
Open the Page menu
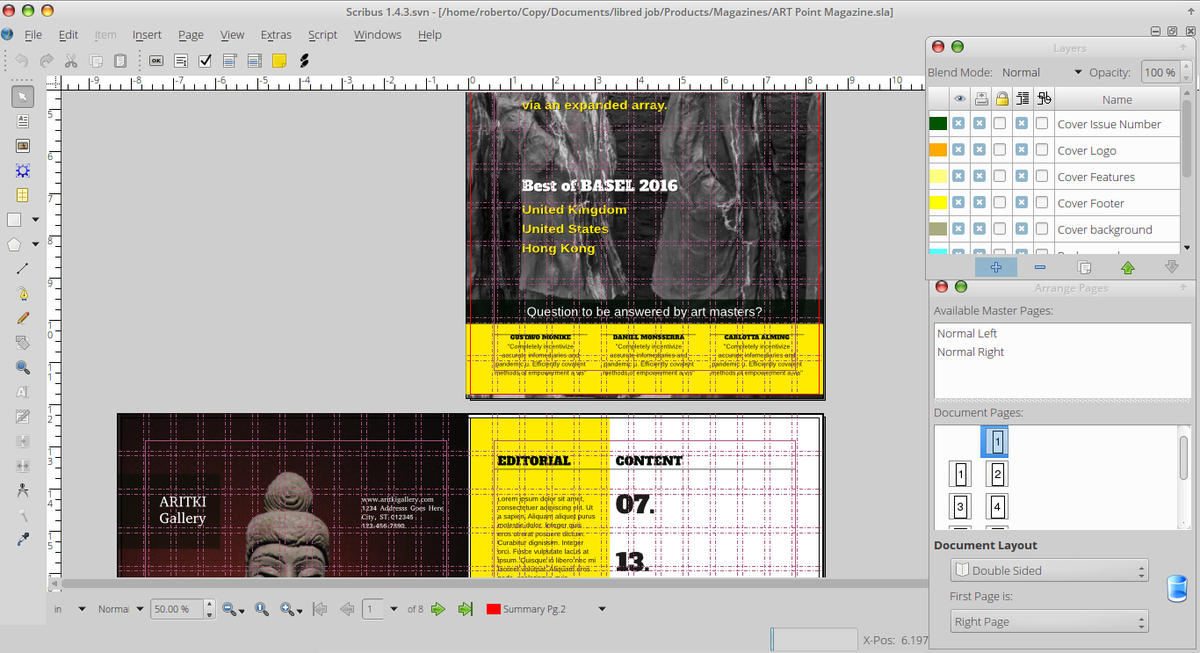191,34
